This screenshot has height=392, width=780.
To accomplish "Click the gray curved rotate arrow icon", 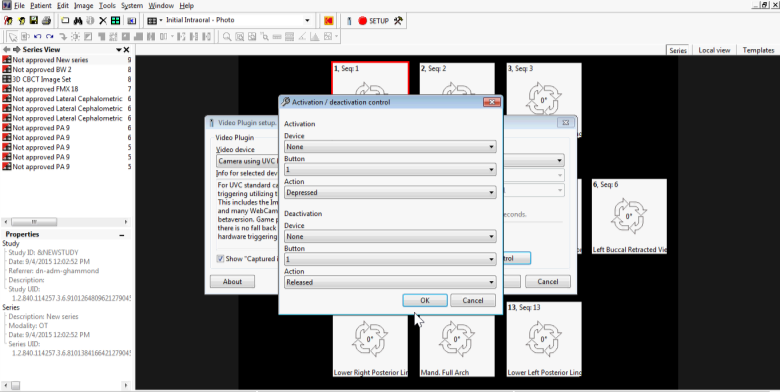I will pos(63,36).
